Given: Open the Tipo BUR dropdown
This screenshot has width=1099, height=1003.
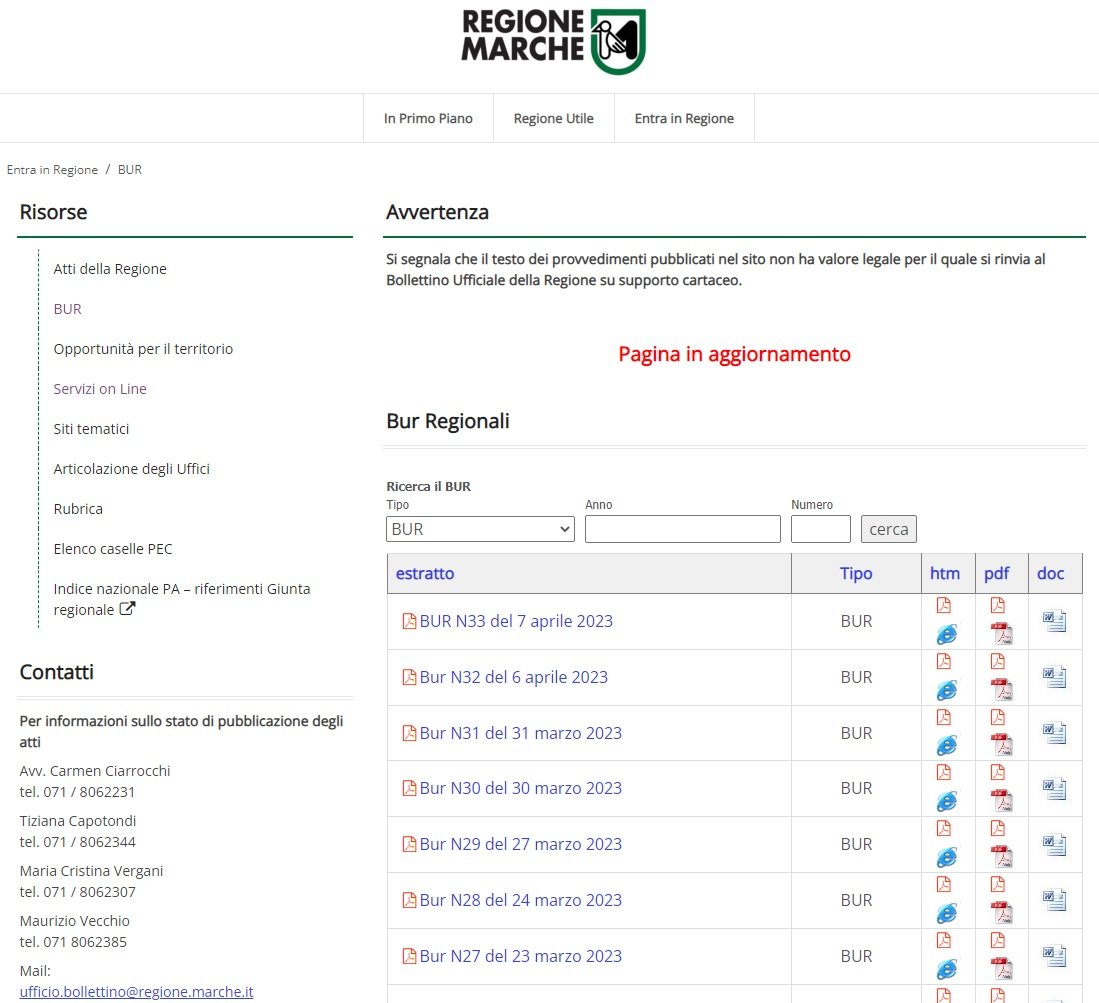Looking at the screenshot, I should 480,529.
